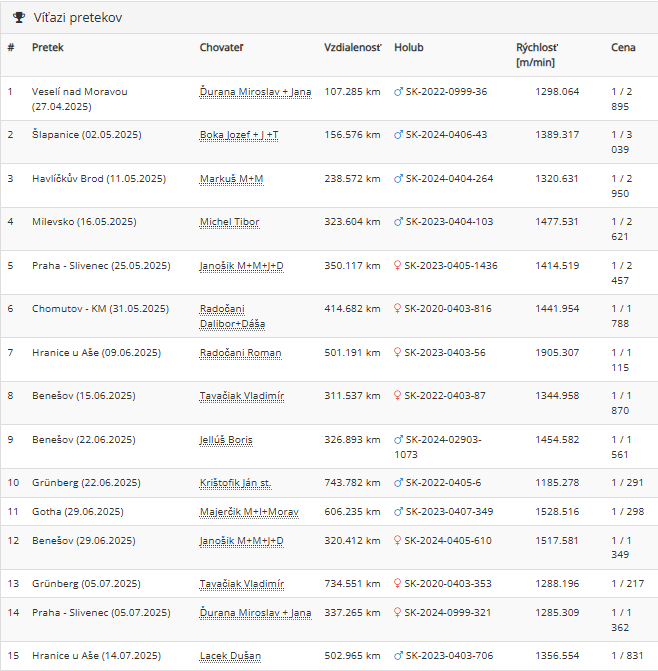Click male symbol next to SK-2022-0999-36
The height and width of the screenshot is (671, 658).
coord(398,92)
